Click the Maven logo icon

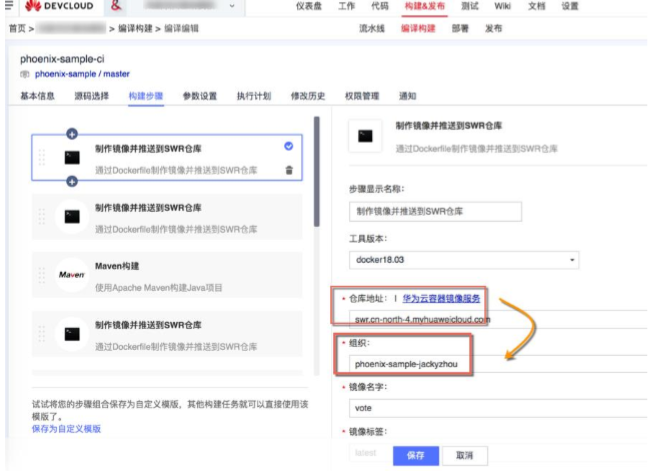[x=72, y=275]
